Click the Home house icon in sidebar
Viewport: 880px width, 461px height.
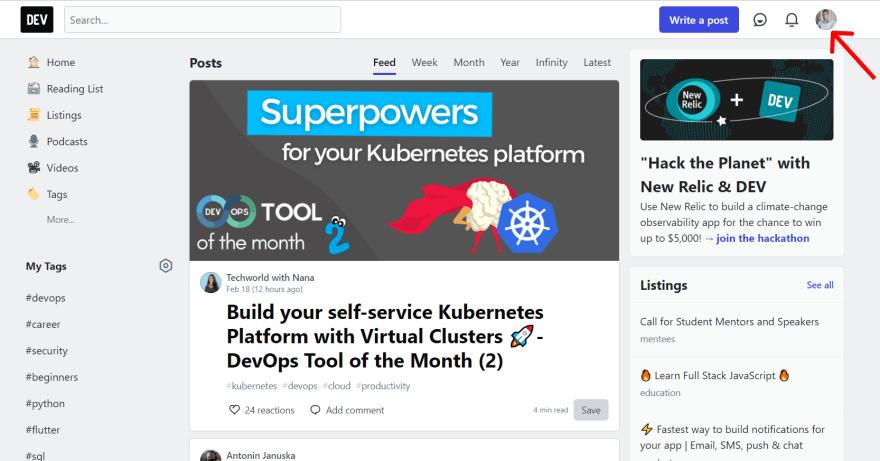[x=34, y=62]
